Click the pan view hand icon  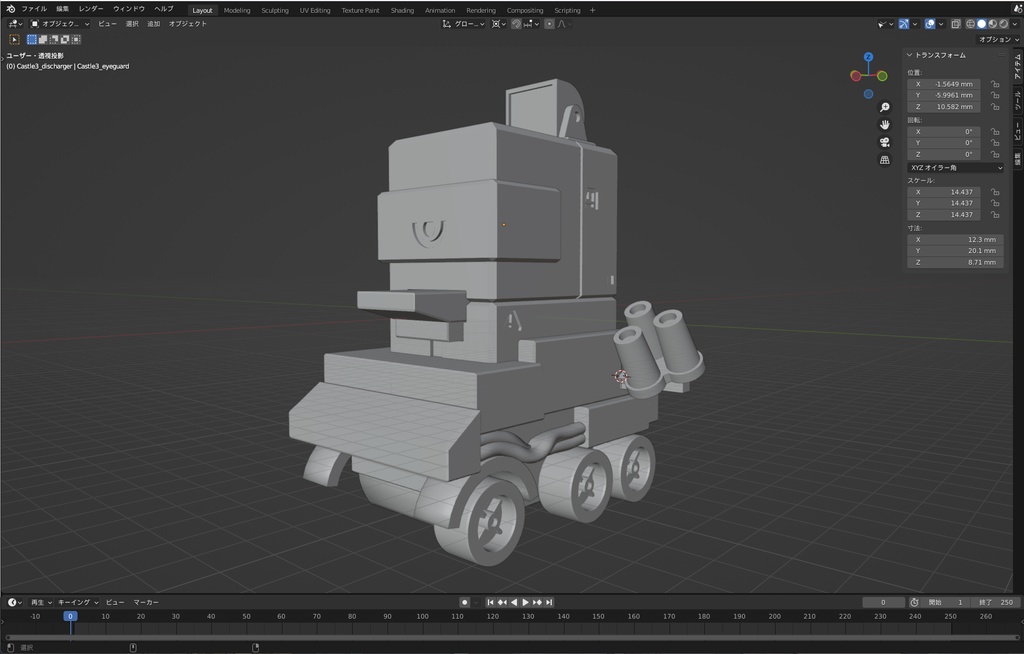(885, 125)
